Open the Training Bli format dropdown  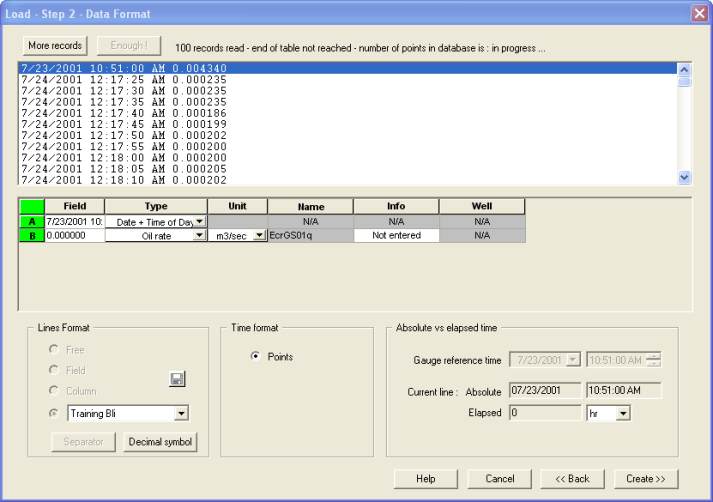(180, 412)
